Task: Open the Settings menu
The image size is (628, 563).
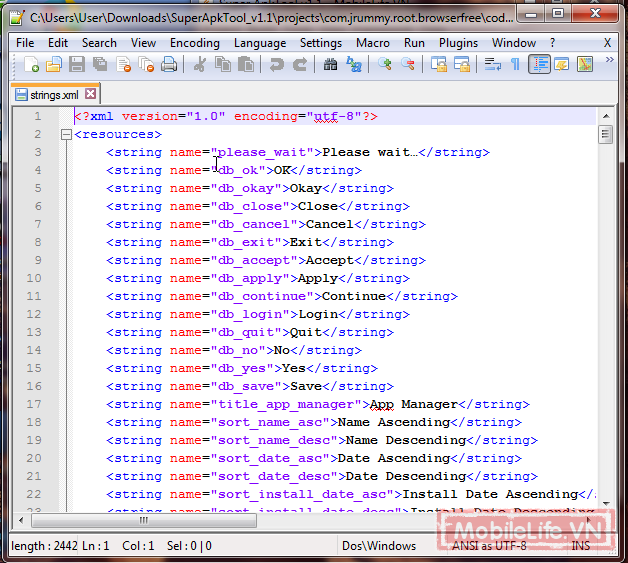Action: pos(321,43)
